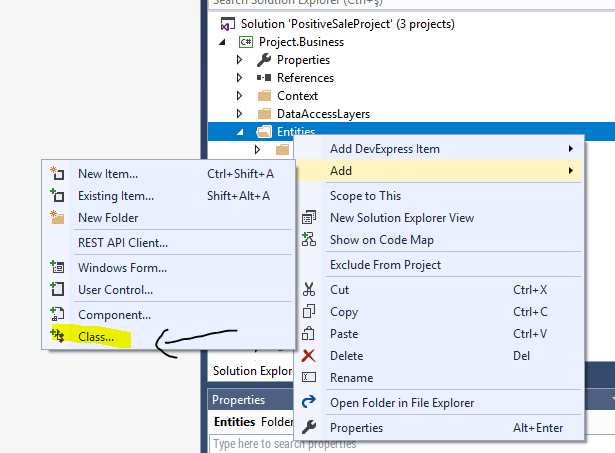
Task: Click the Solution icon for PositiveSaleProject
Action: [227, 24]
